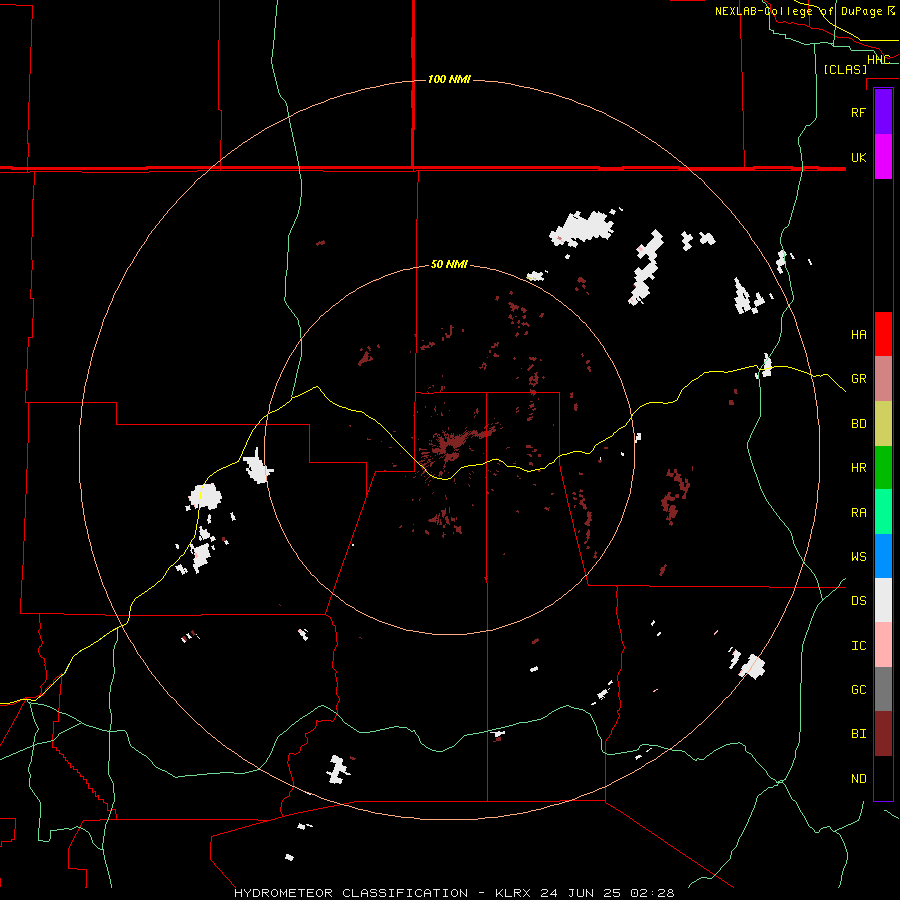Click the WS blue legend swatch
900x900 pixels.
[x=883, y=556]
